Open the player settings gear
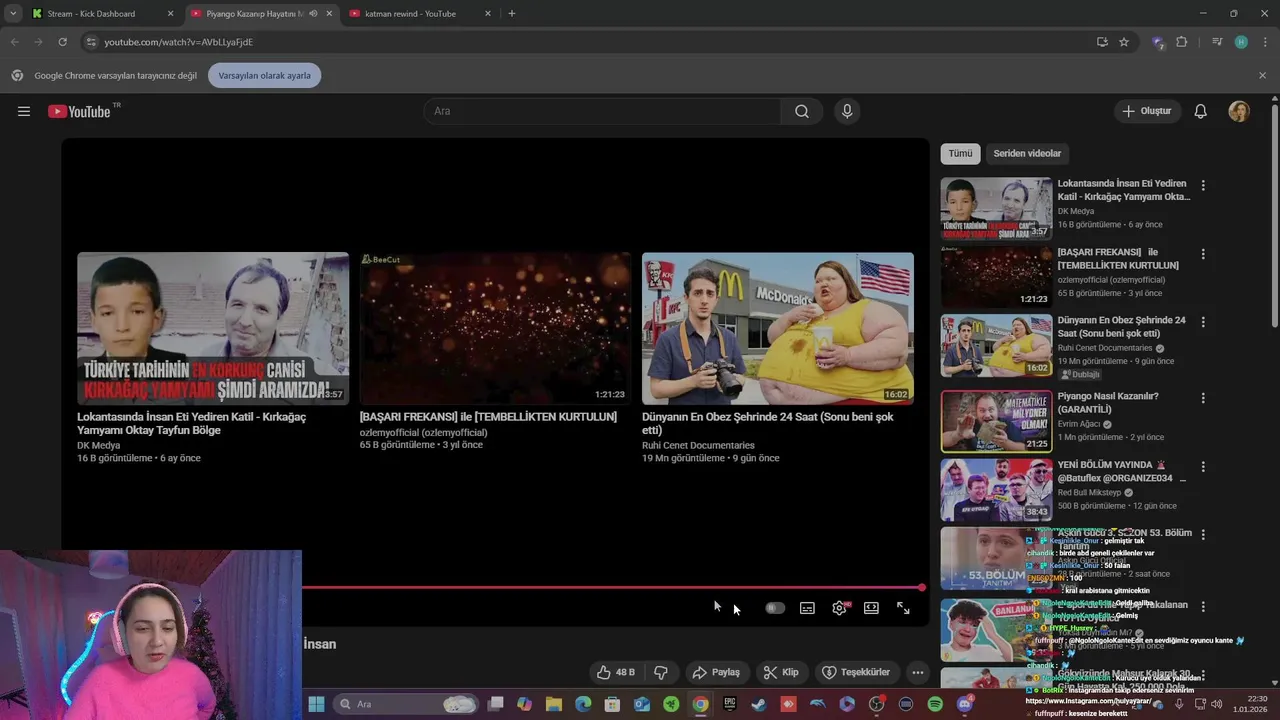The image size is (1280, 720). click(x=839, y=608)
